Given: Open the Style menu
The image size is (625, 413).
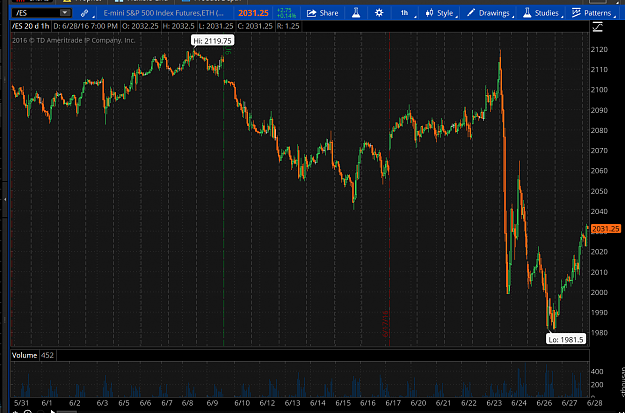Looking at the screenshot, I should point(441,13).
